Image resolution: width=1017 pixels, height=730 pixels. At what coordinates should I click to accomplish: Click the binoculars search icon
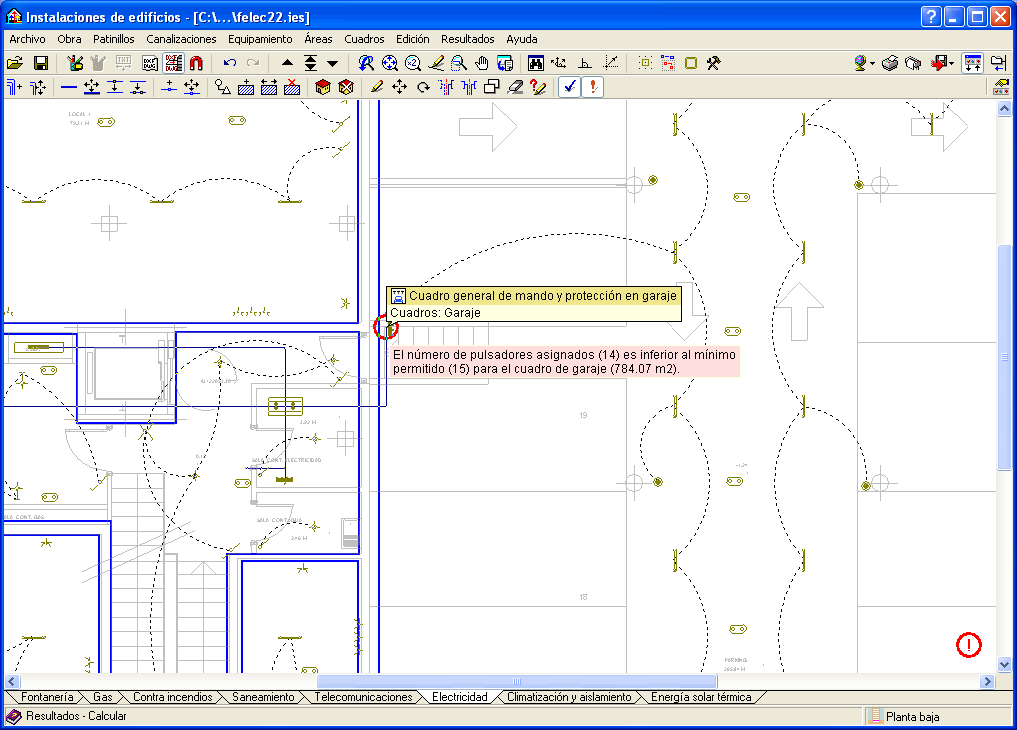535,63
